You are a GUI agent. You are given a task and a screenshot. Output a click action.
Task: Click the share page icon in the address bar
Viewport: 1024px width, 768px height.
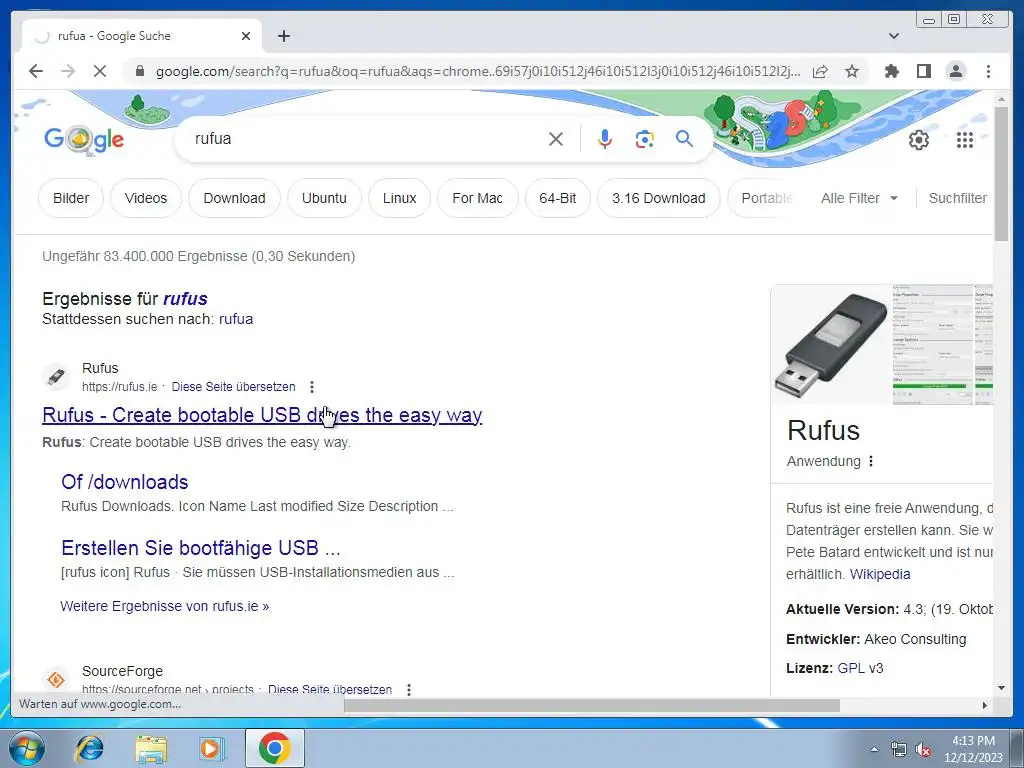[x=820, y=71]
